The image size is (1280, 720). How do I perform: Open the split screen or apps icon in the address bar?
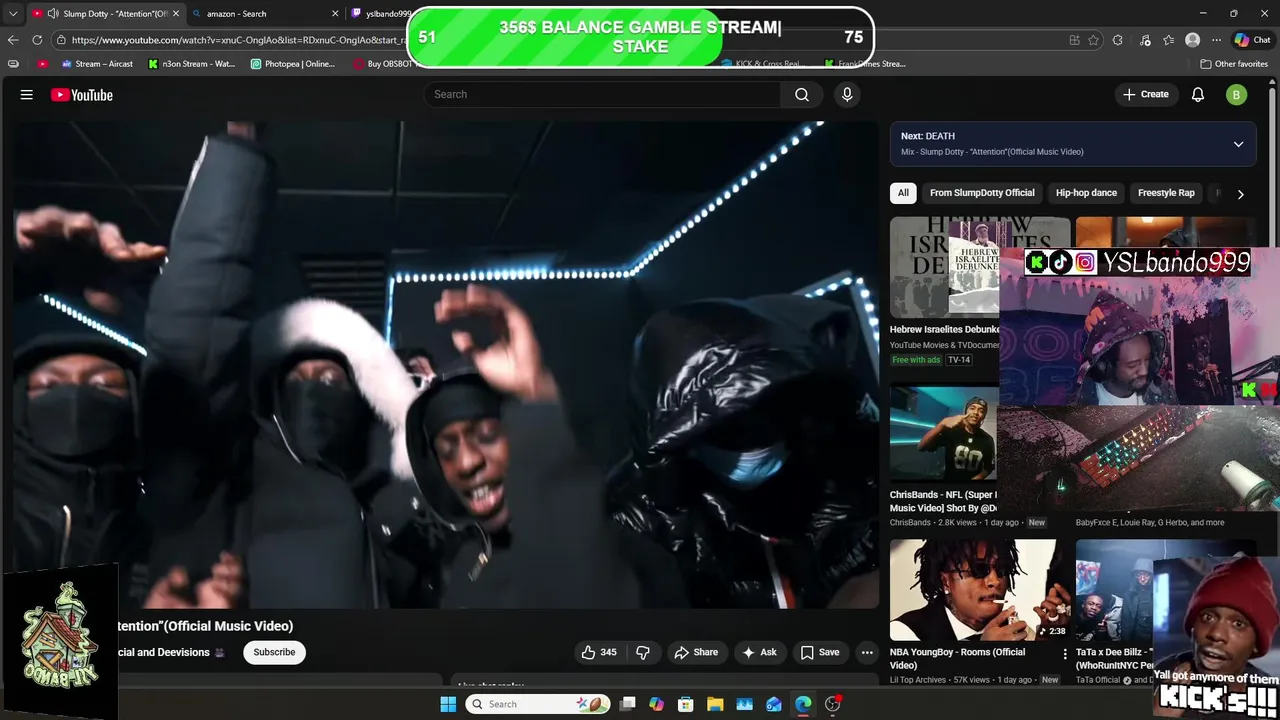click(1074, 40)
